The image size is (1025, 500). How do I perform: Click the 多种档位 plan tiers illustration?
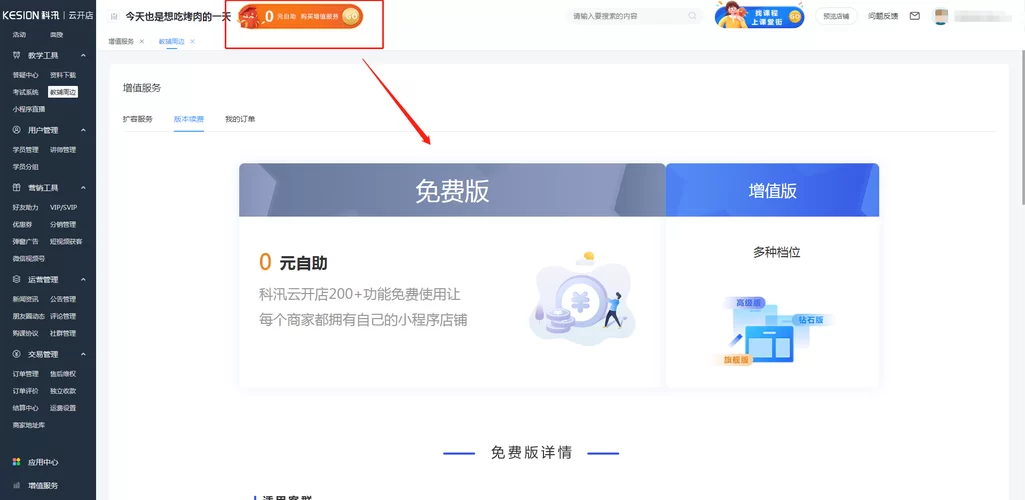[x=773, y=330]
